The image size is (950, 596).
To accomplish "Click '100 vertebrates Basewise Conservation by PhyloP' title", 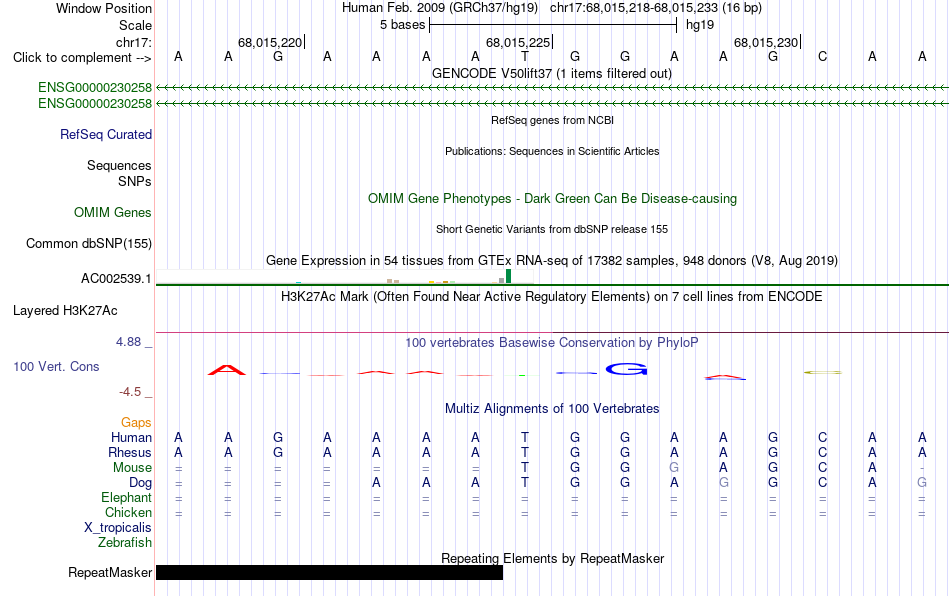I will [552, 342].
